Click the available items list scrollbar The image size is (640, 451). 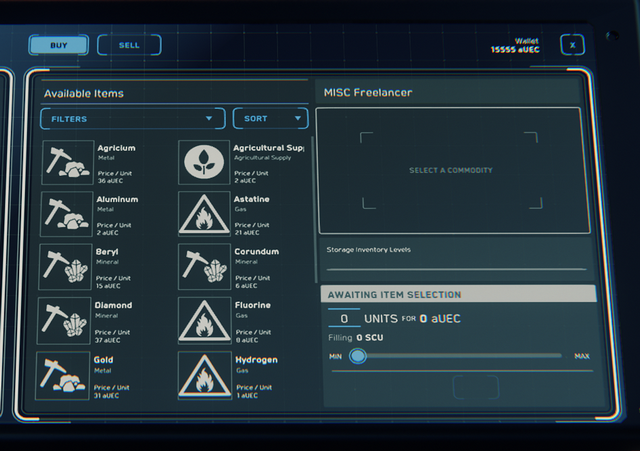click(x=314, y=210)
